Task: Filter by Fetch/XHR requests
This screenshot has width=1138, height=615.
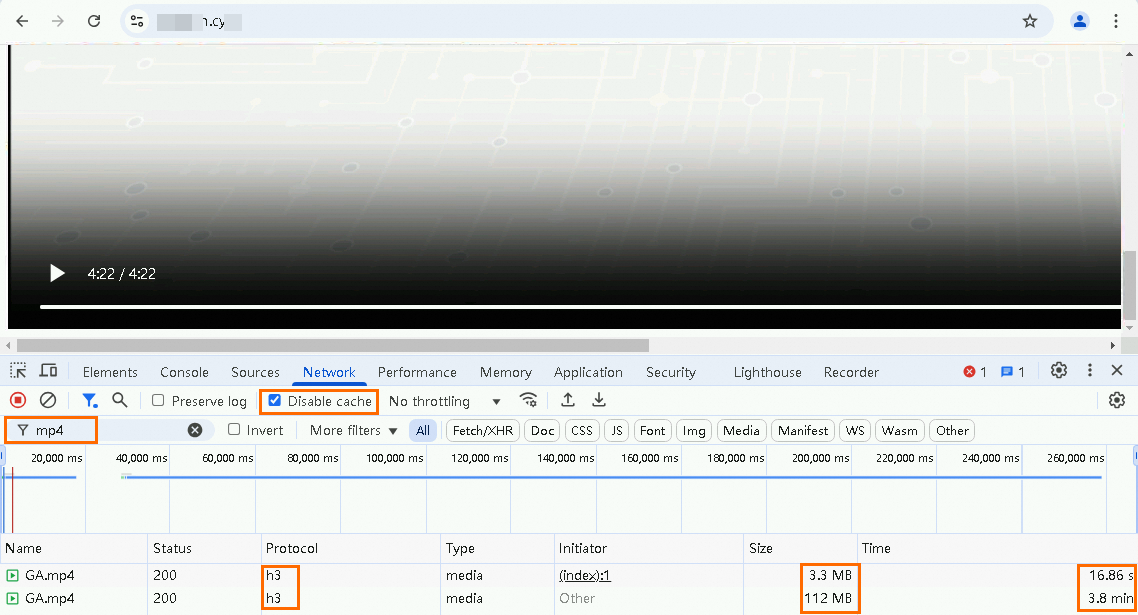Action: click(483, 431)
